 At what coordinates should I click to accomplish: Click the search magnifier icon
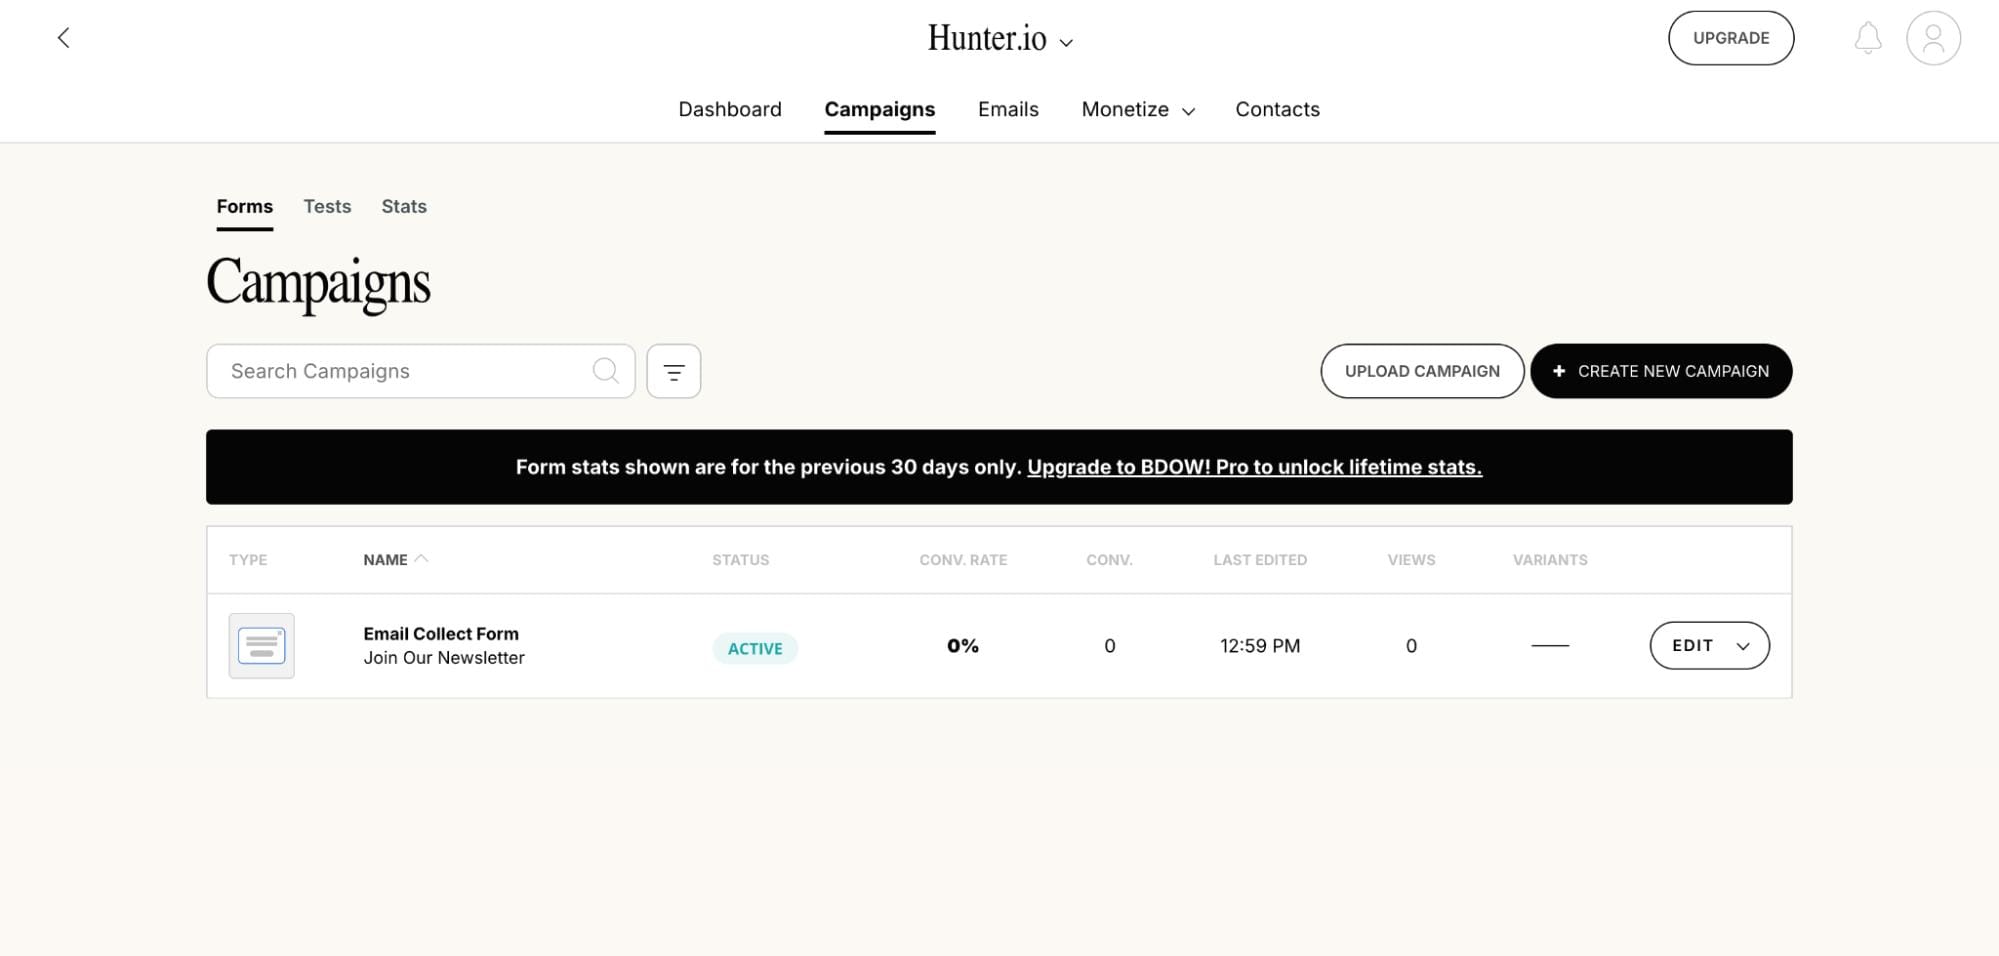pyautogui.click(x=605, y=370)
